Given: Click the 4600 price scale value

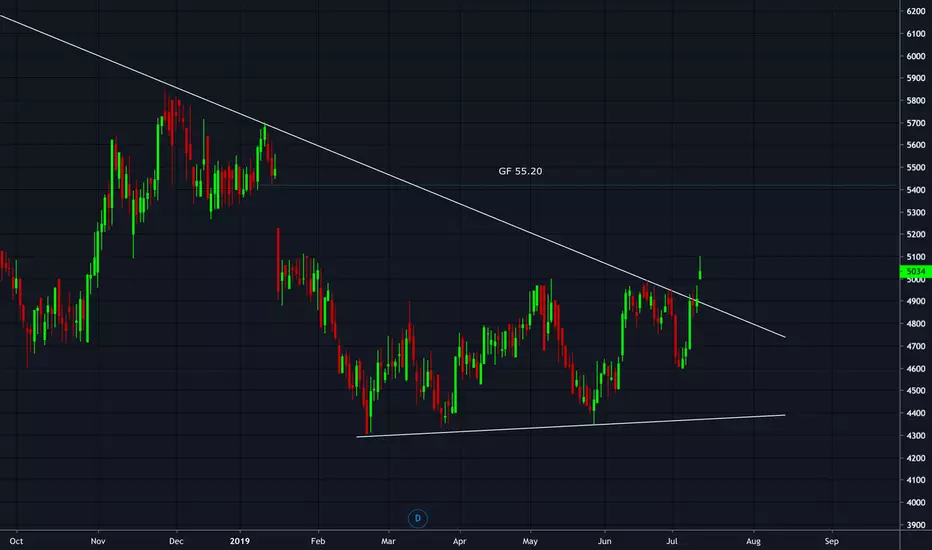Looking at the screenshot, I should click(x=916, y=369).
